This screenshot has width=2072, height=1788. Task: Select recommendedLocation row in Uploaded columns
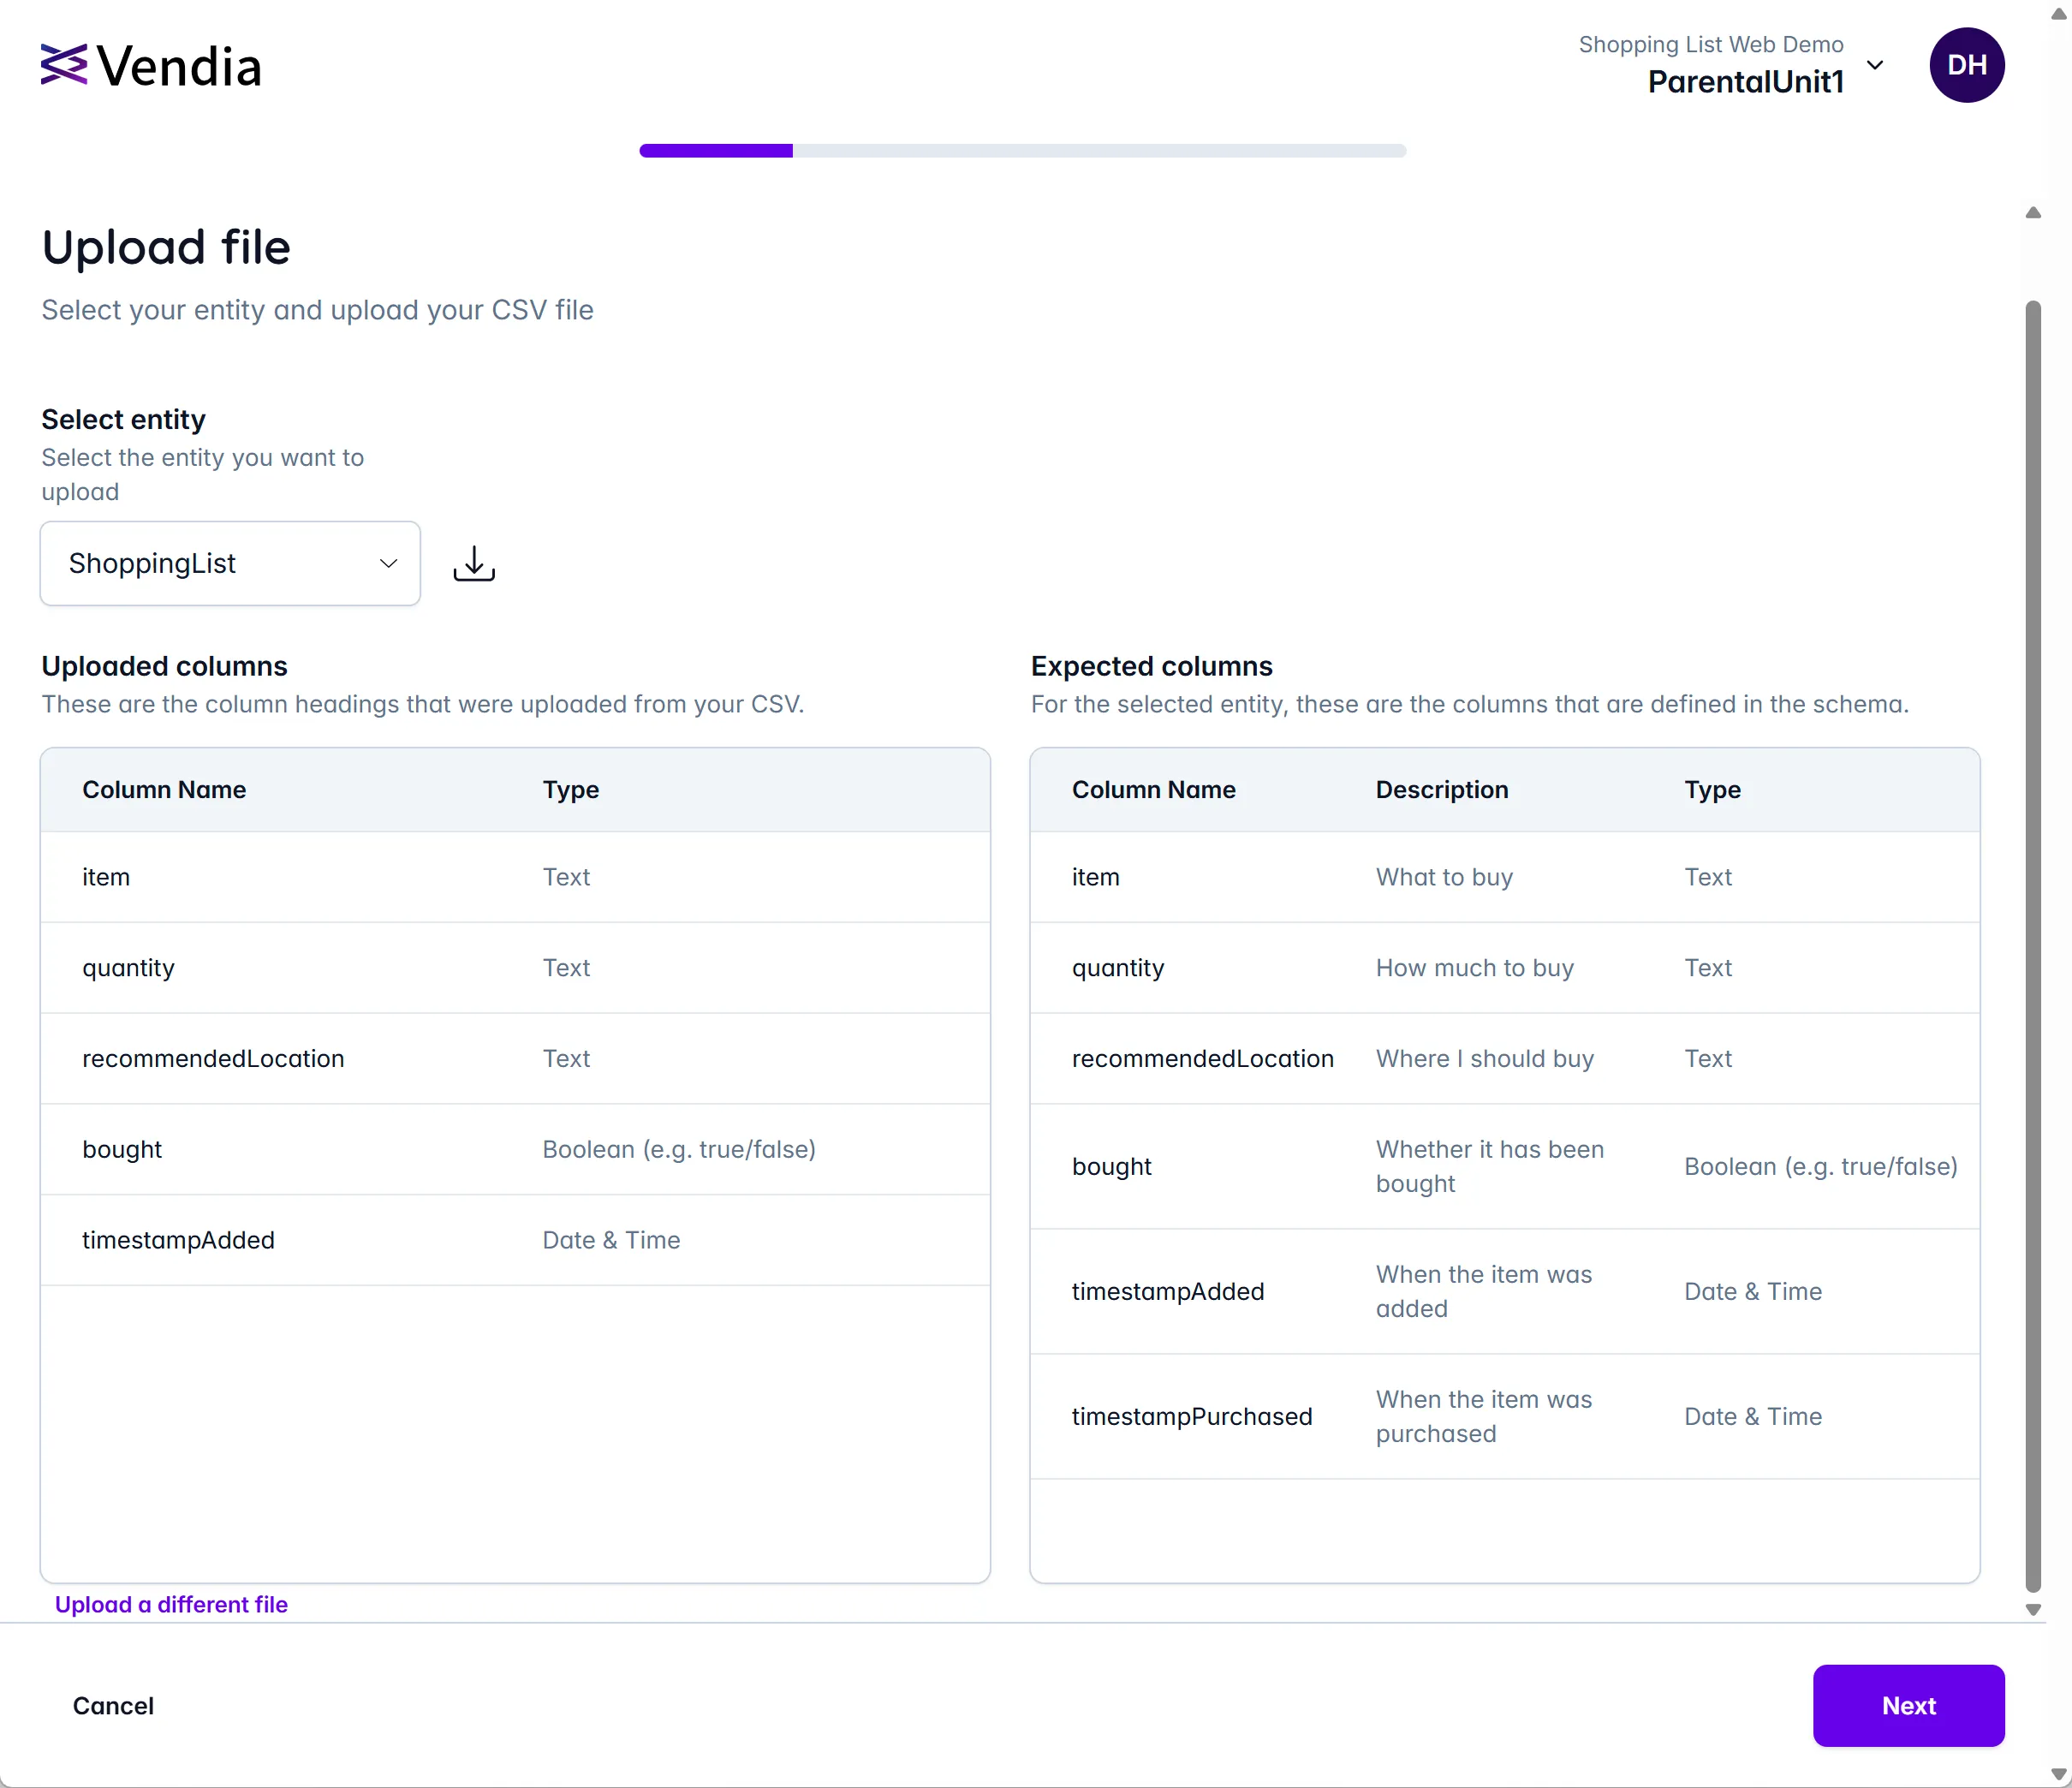(515, 1059)
